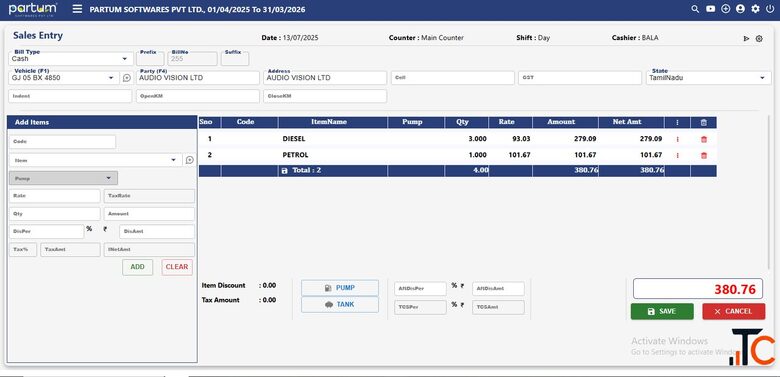Click the OpenKM field
The width and height of the screenshot is (780, 377).
click(198, 96)
